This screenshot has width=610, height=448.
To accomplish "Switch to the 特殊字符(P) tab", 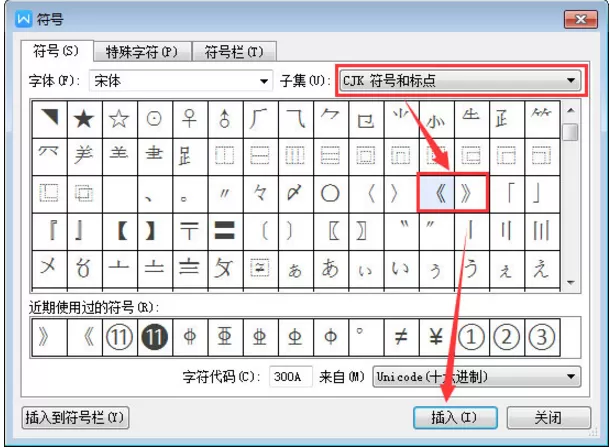I will 142,52.
